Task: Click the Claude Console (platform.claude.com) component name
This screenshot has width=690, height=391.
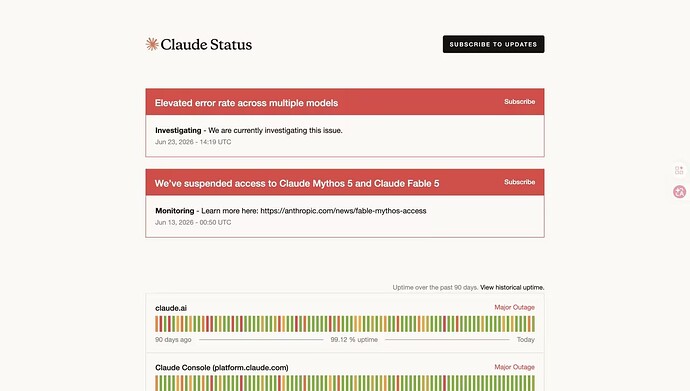Action: [x=222, y=368]
